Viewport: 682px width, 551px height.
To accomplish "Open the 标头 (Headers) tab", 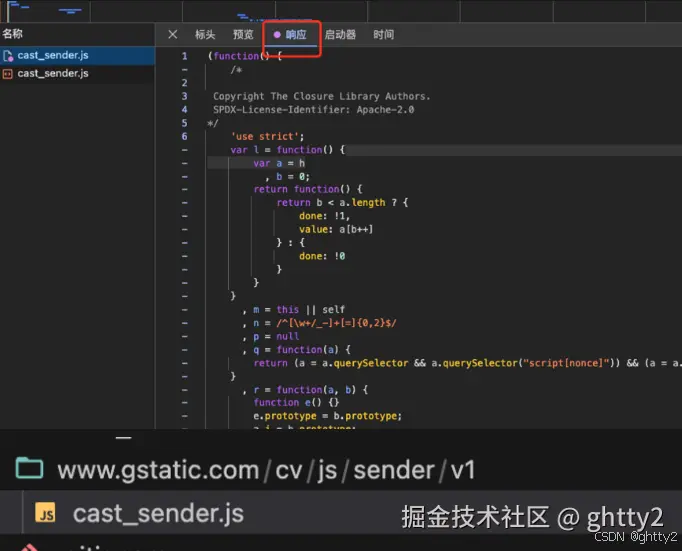I will coord(205,35).
